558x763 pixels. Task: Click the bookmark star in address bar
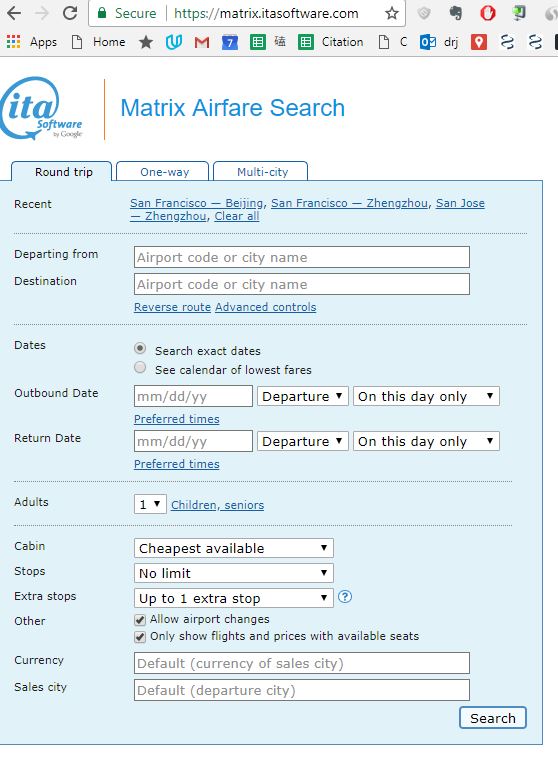pyautogui.click(x=392, y=13)
